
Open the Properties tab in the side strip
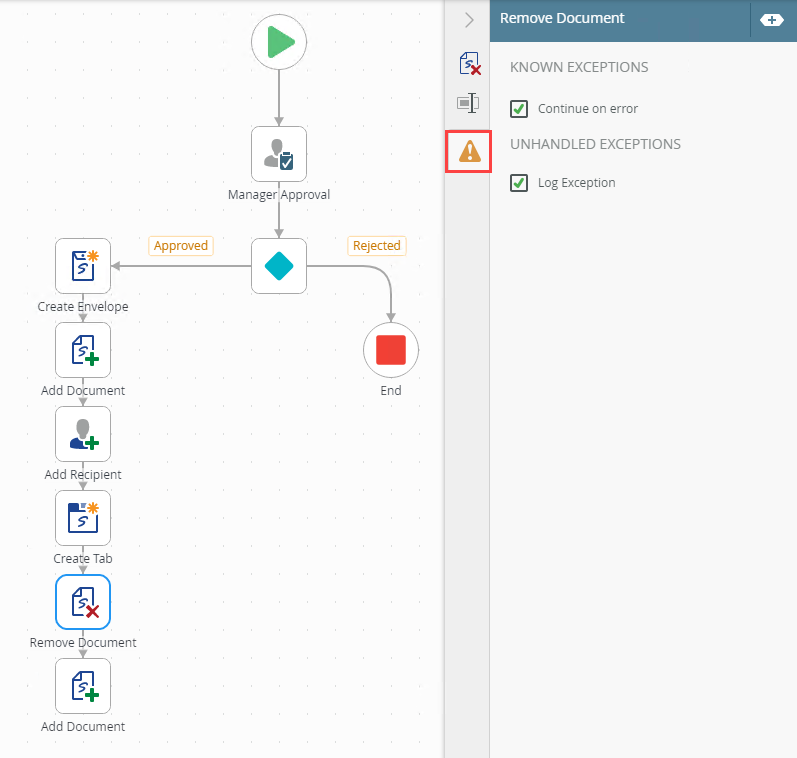click(469, 103)
